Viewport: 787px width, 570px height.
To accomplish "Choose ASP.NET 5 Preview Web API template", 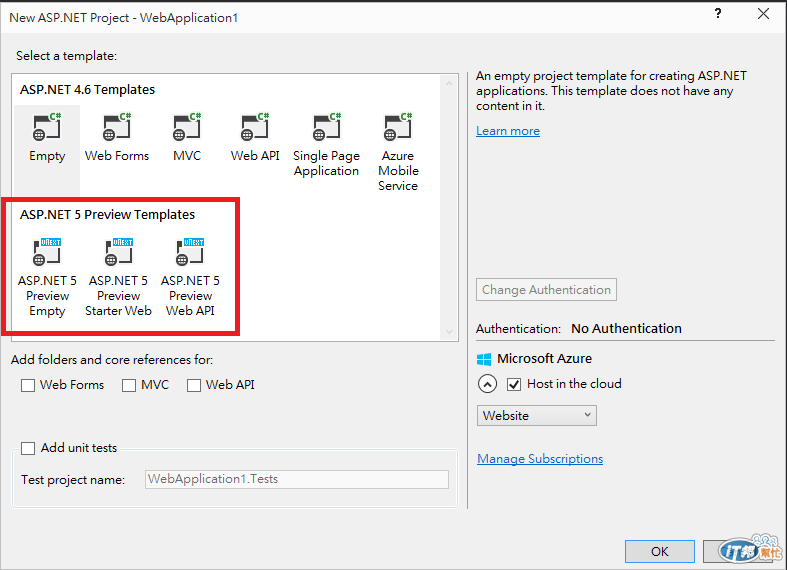I will pyautogui.click(x=190, y=277).
